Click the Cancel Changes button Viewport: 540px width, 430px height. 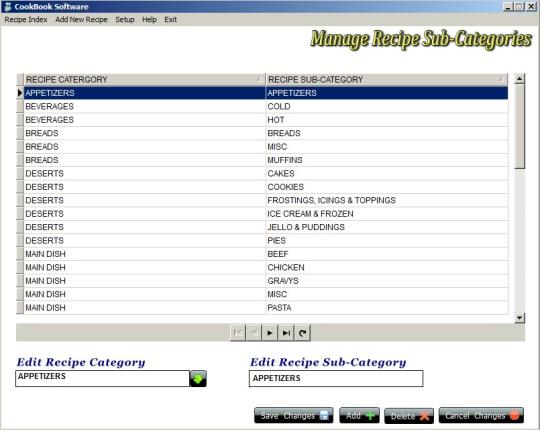pyautogui.click(x=481, y=416)
